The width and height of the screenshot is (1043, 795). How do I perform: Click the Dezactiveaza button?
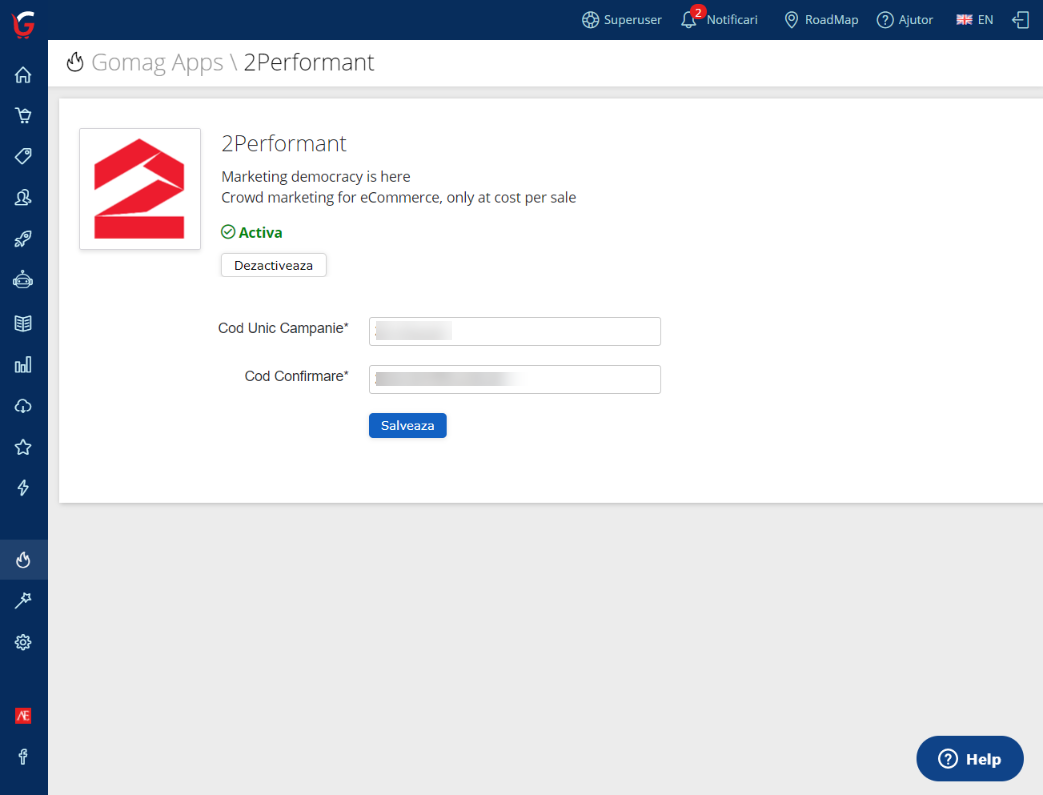(x=273, y=265)
